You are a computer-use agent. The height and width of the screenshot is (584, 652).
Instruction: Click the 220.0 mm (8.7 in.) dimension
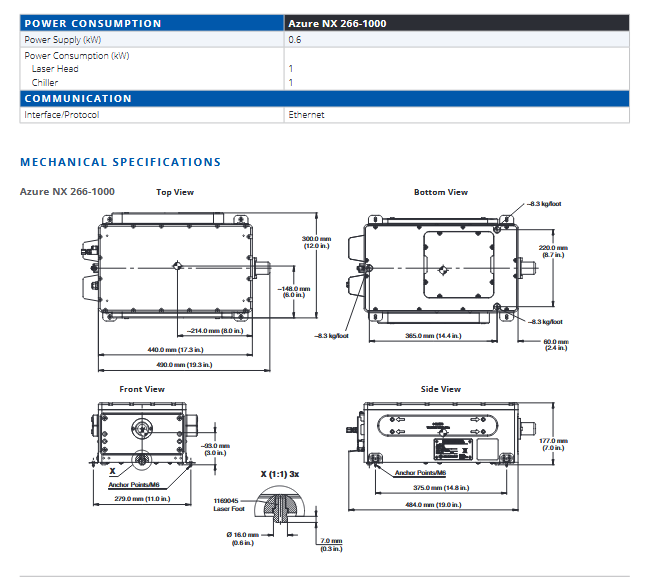point(553,251)
